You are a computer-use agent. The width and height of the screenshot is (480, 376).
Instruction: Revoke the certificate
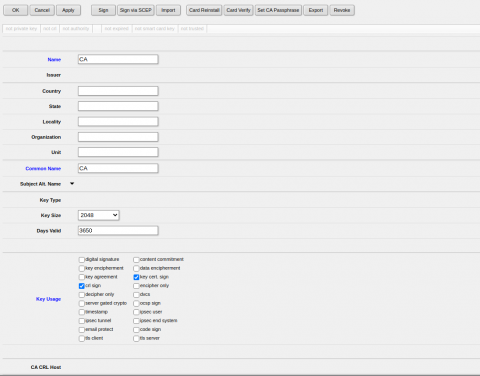(x=342, y=10)
